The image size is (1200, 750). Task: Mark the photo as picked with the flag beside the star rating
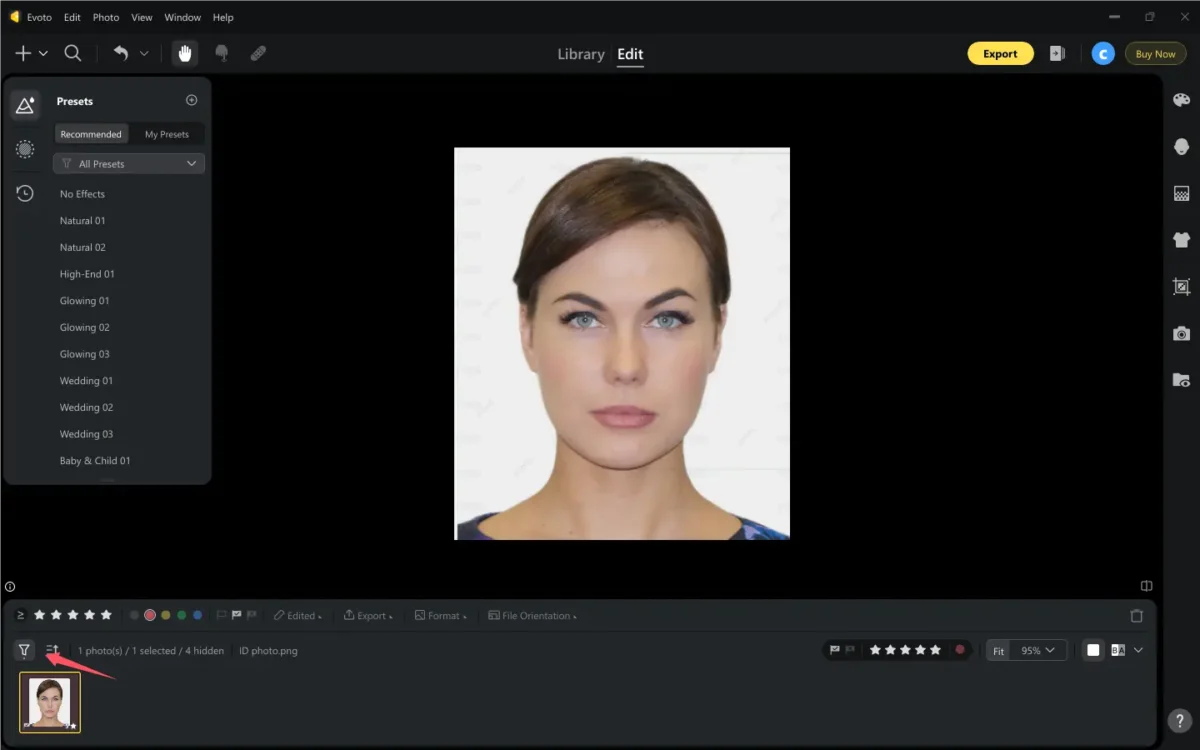point(835,650)
